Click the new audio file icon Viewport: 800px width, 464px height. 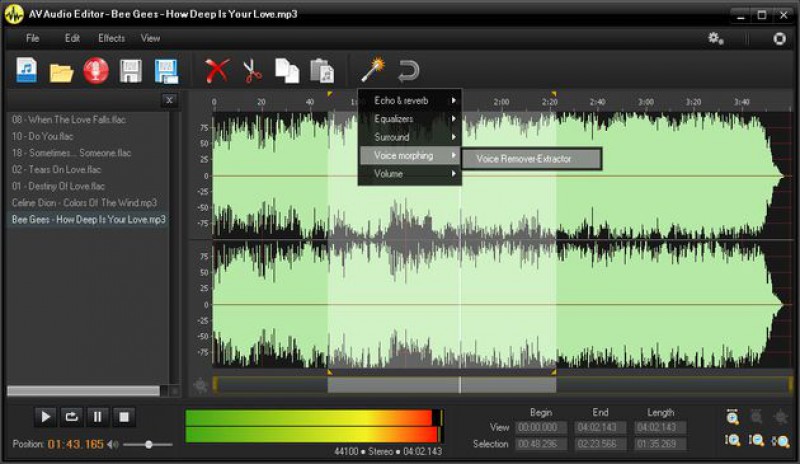point(26,70)
